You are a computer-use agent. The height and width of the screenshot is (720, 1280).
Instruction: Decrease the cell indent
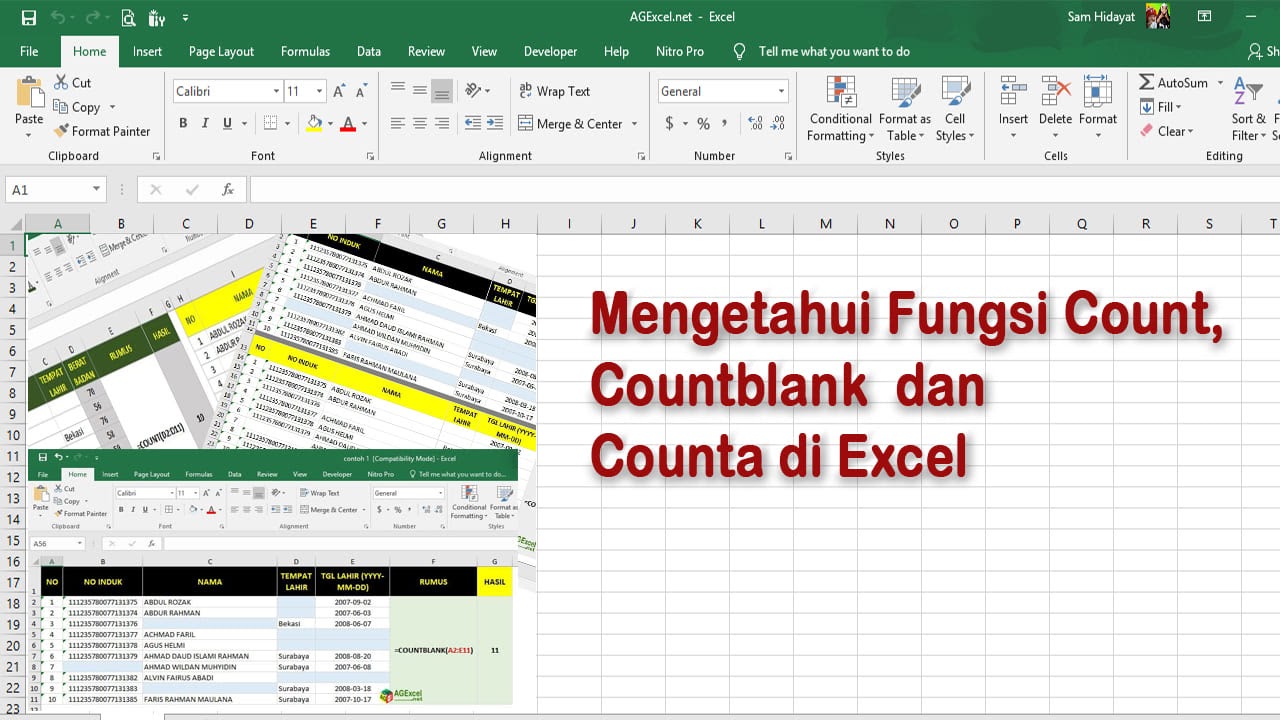click(472, 123)
